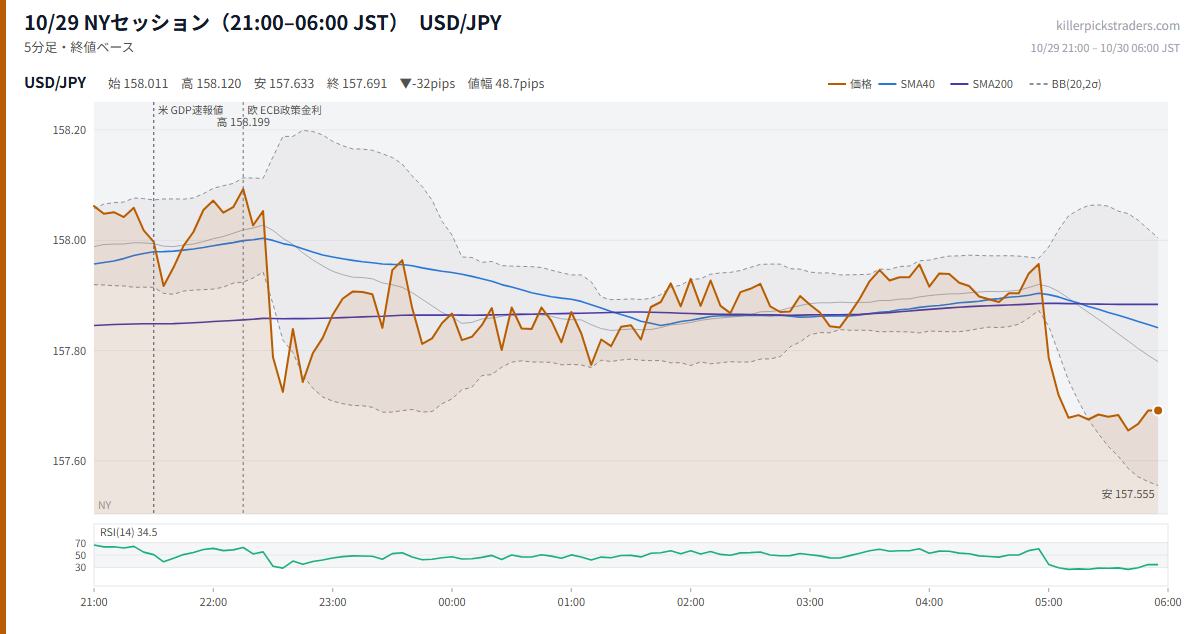This screenshot has height=634, width=1200.
Task: Click the RSI 50 level label
Action: 81,555
